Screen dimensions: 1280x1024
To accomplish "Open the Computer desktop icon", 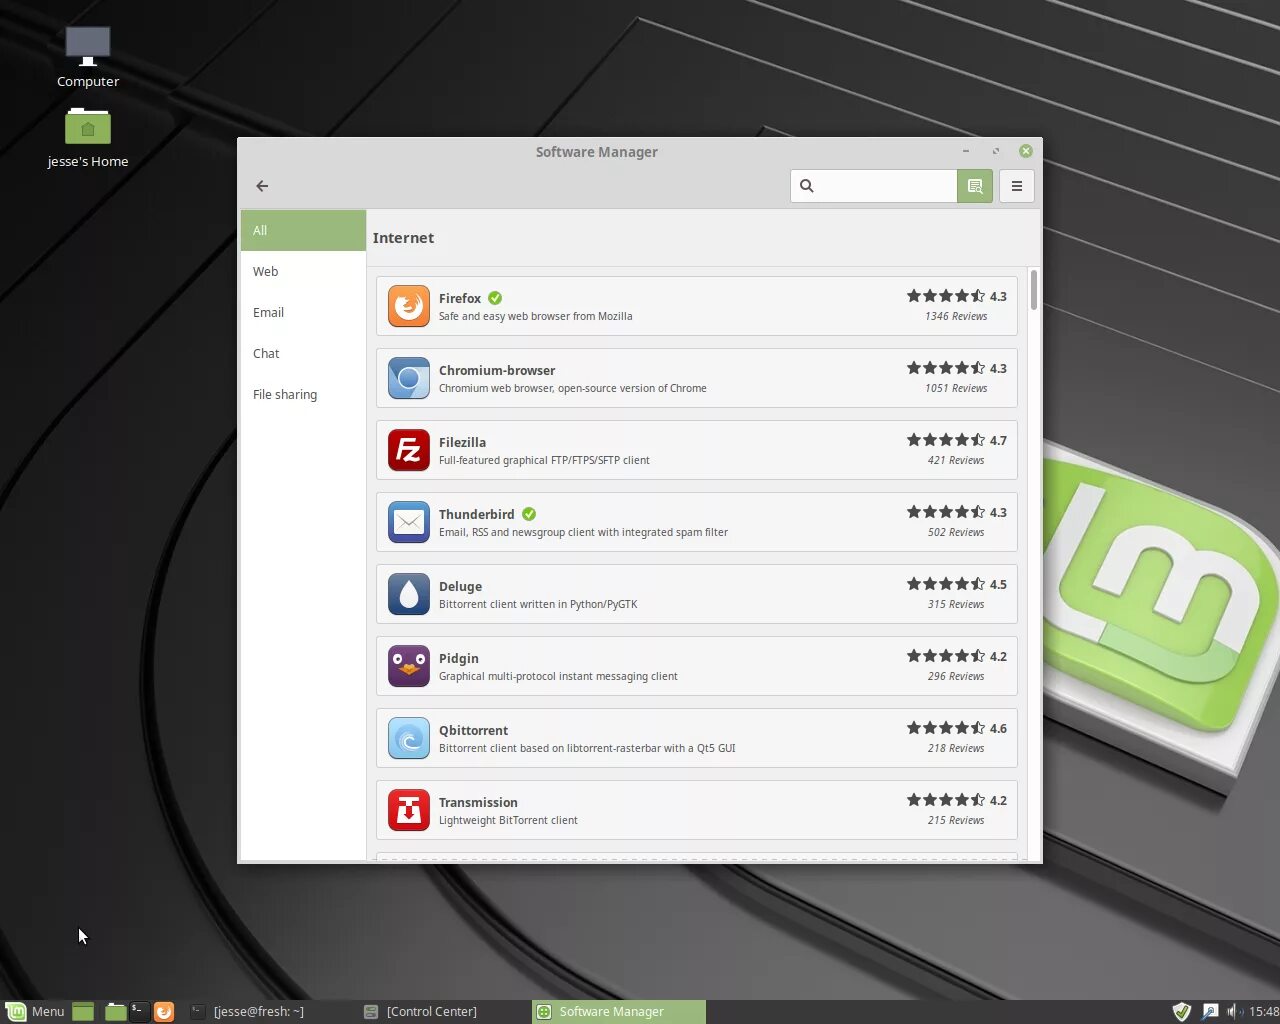I will coord(88,57).
